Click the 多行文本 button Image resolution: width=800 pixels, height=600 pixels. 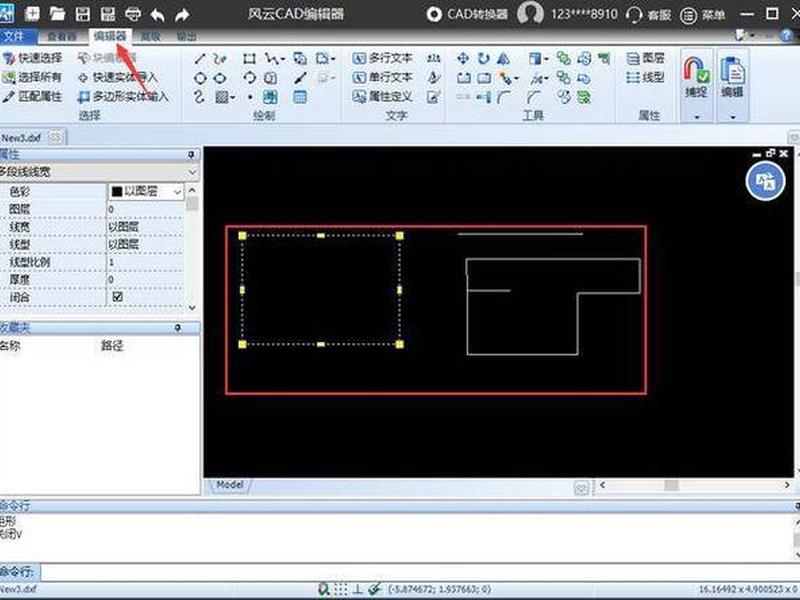click(x=383, y=58)
